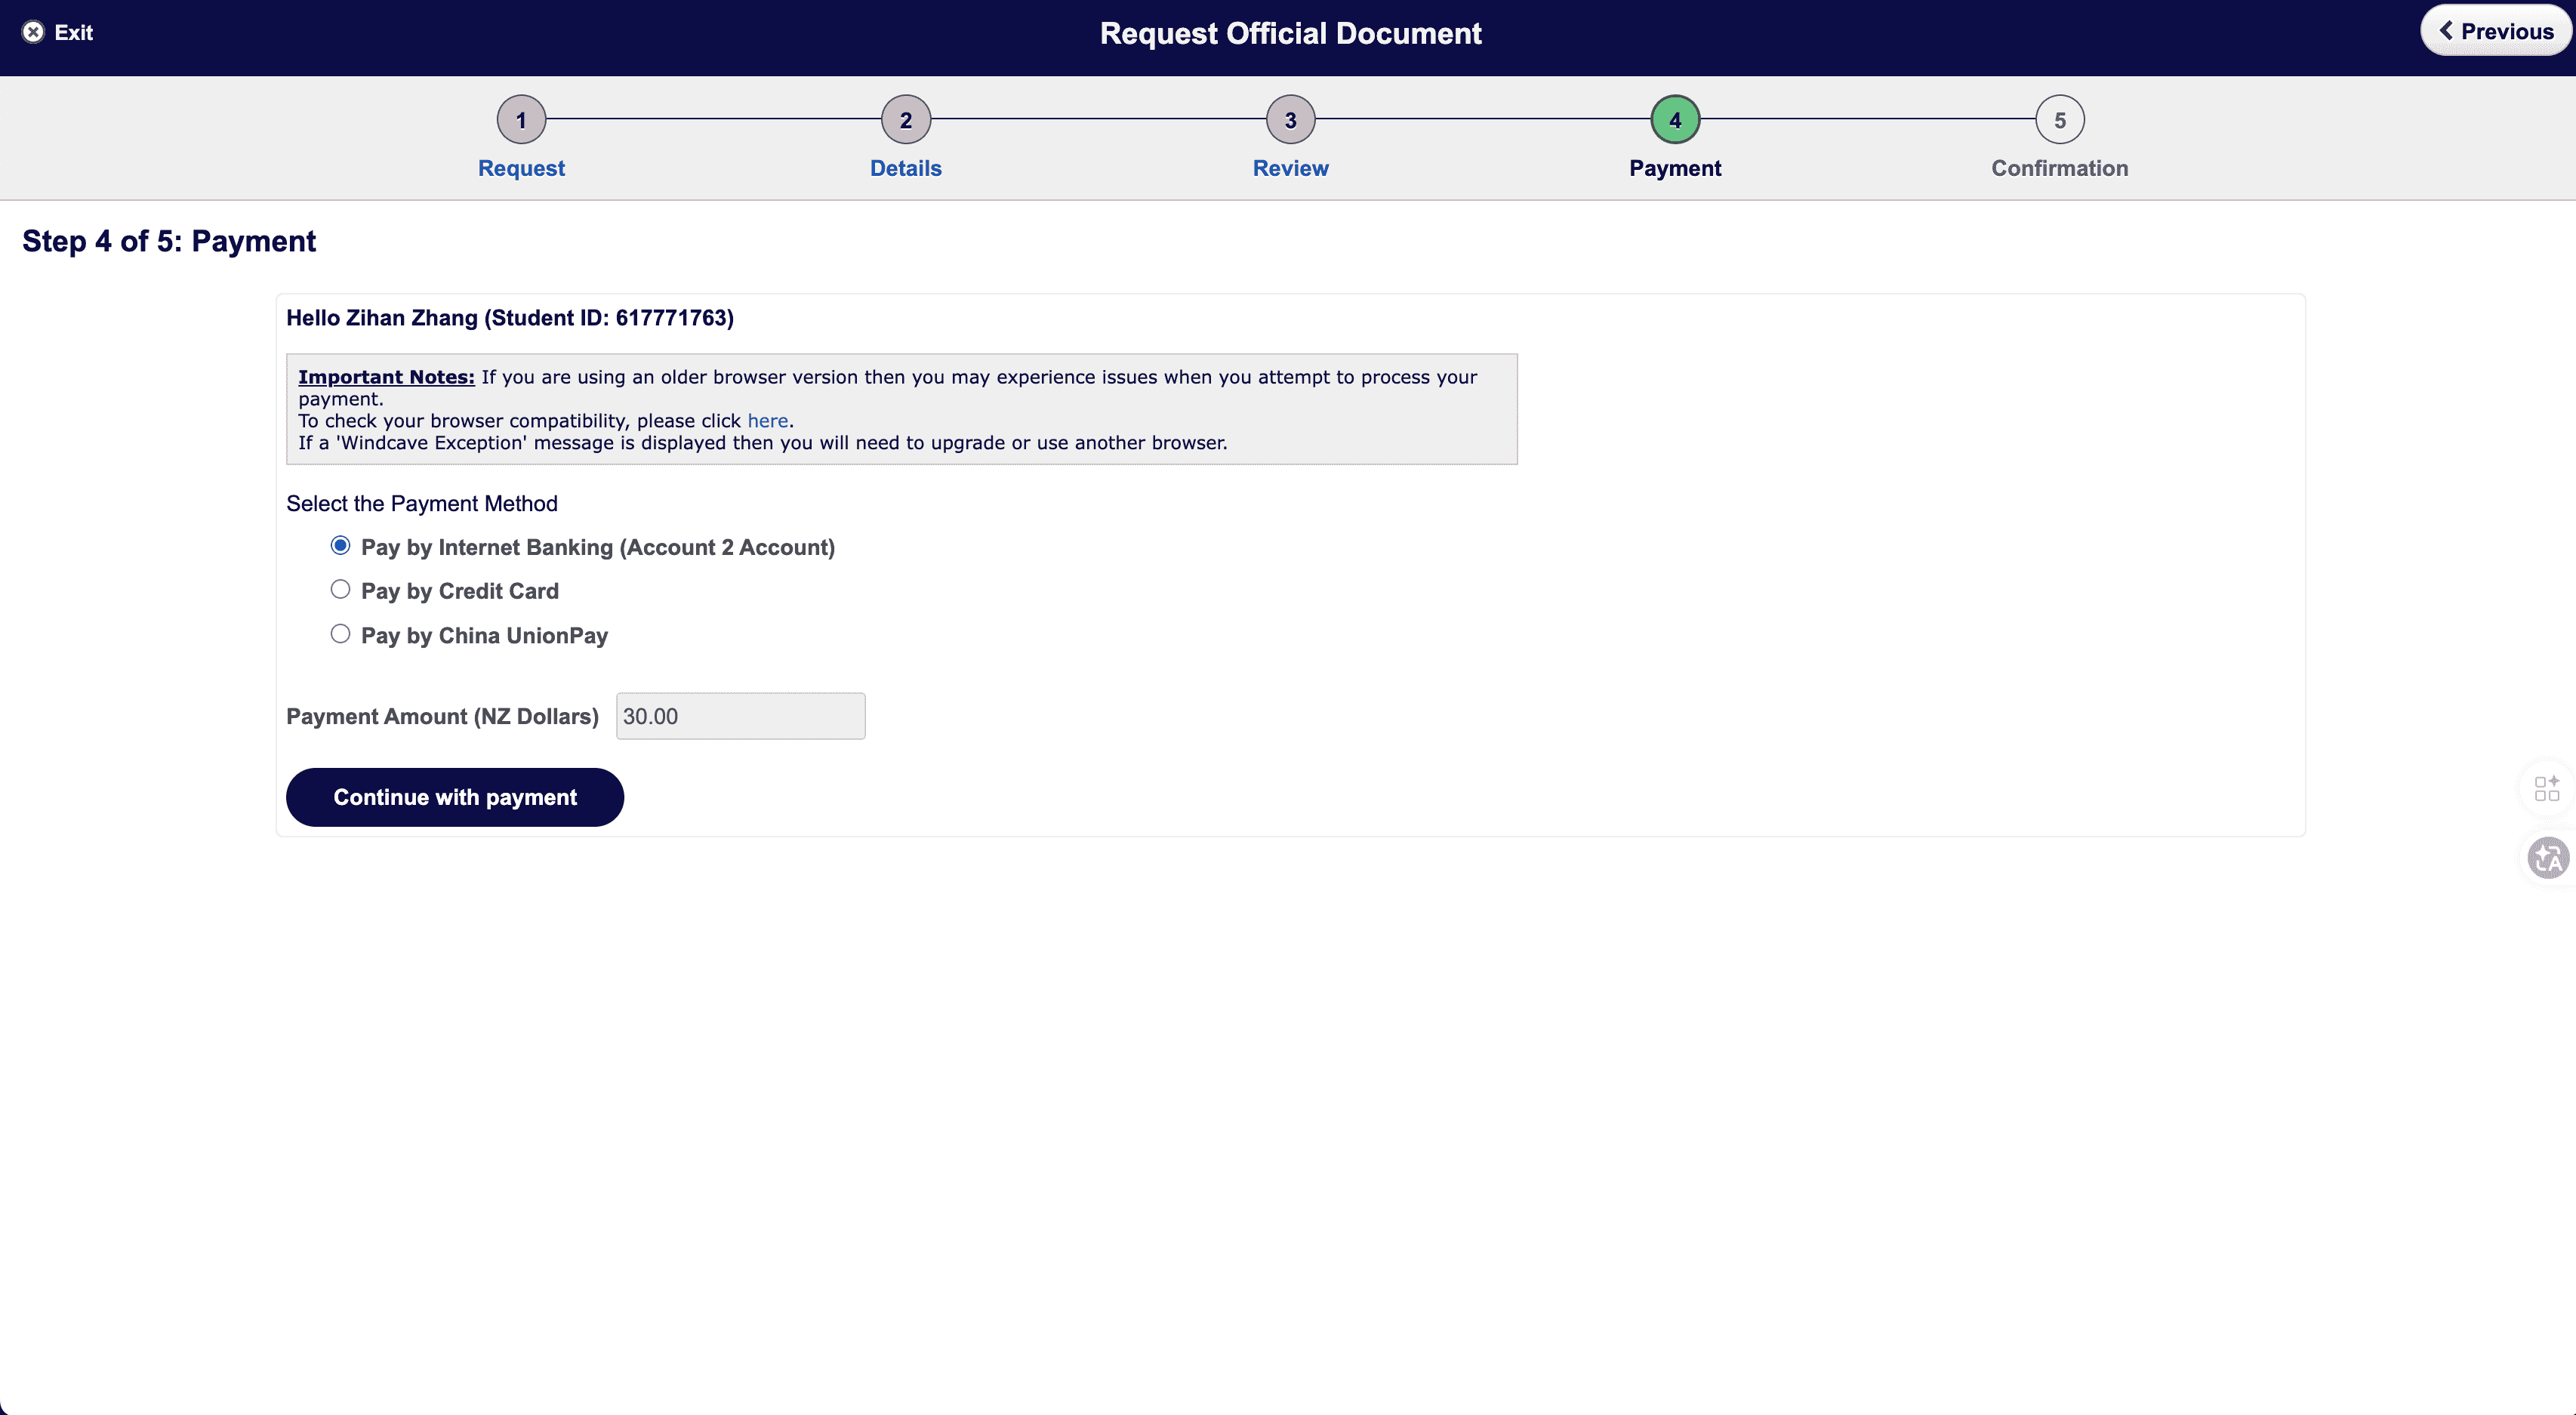Click the 'here' browser compatibility link
The width and height of the screenshot is (2576, 1415).
[x=767, y=420]
